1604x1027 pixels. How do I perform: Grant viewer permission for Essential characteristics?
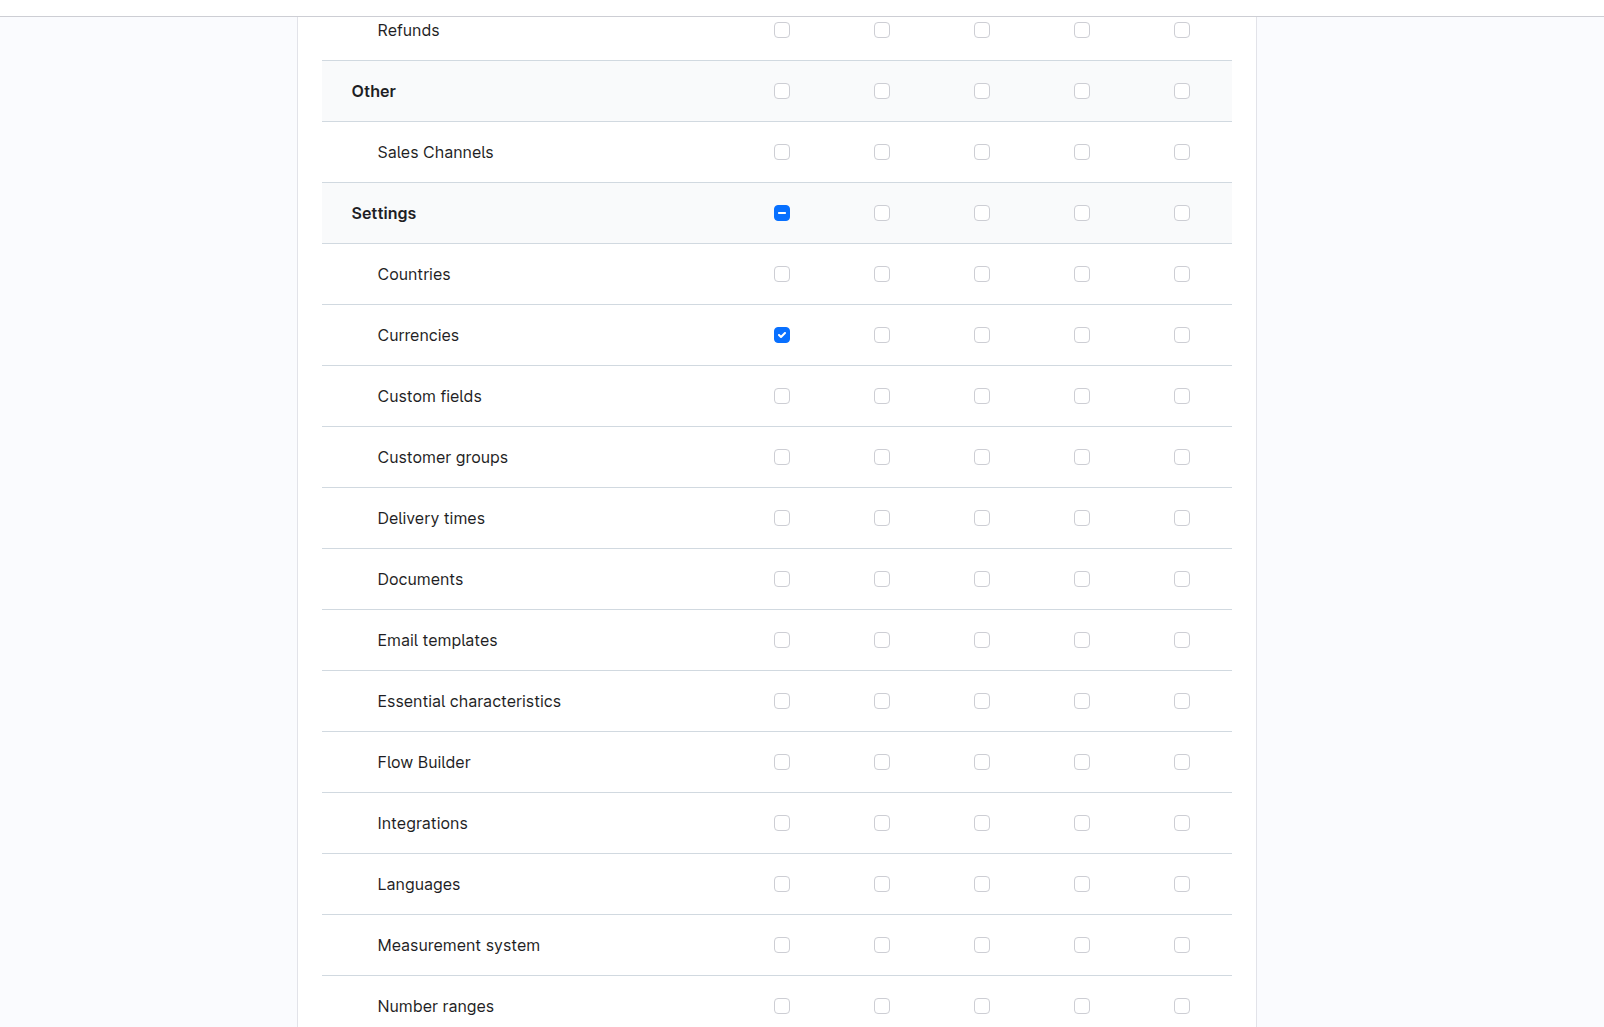coord(782,701)
